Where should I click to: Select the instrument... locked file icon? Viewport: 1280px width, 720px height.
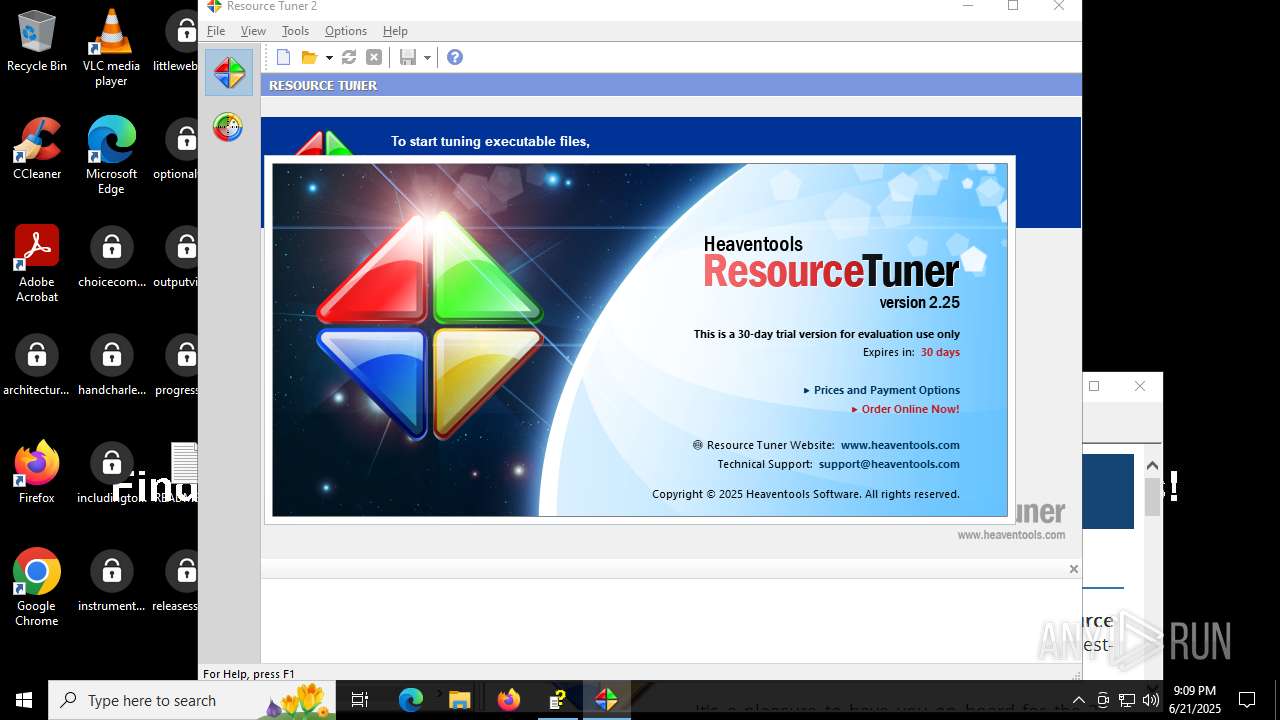tap(111, 581)
